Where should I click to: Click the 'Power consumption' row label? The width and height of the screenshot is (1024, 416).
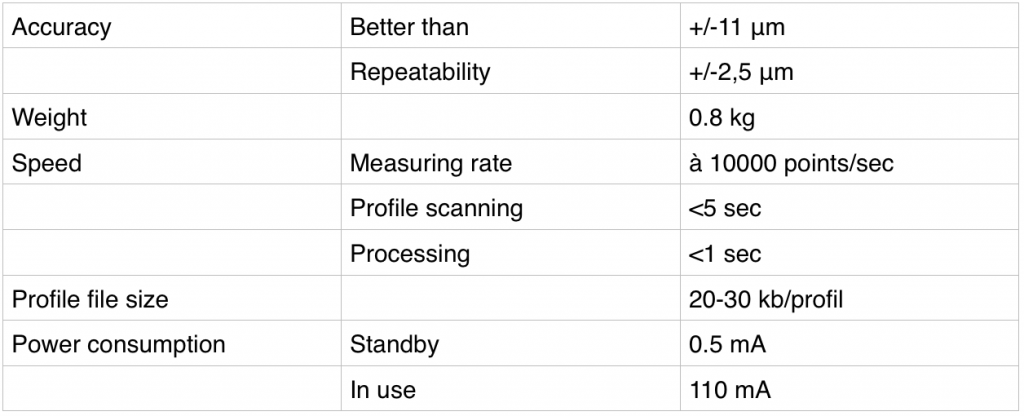118,345
